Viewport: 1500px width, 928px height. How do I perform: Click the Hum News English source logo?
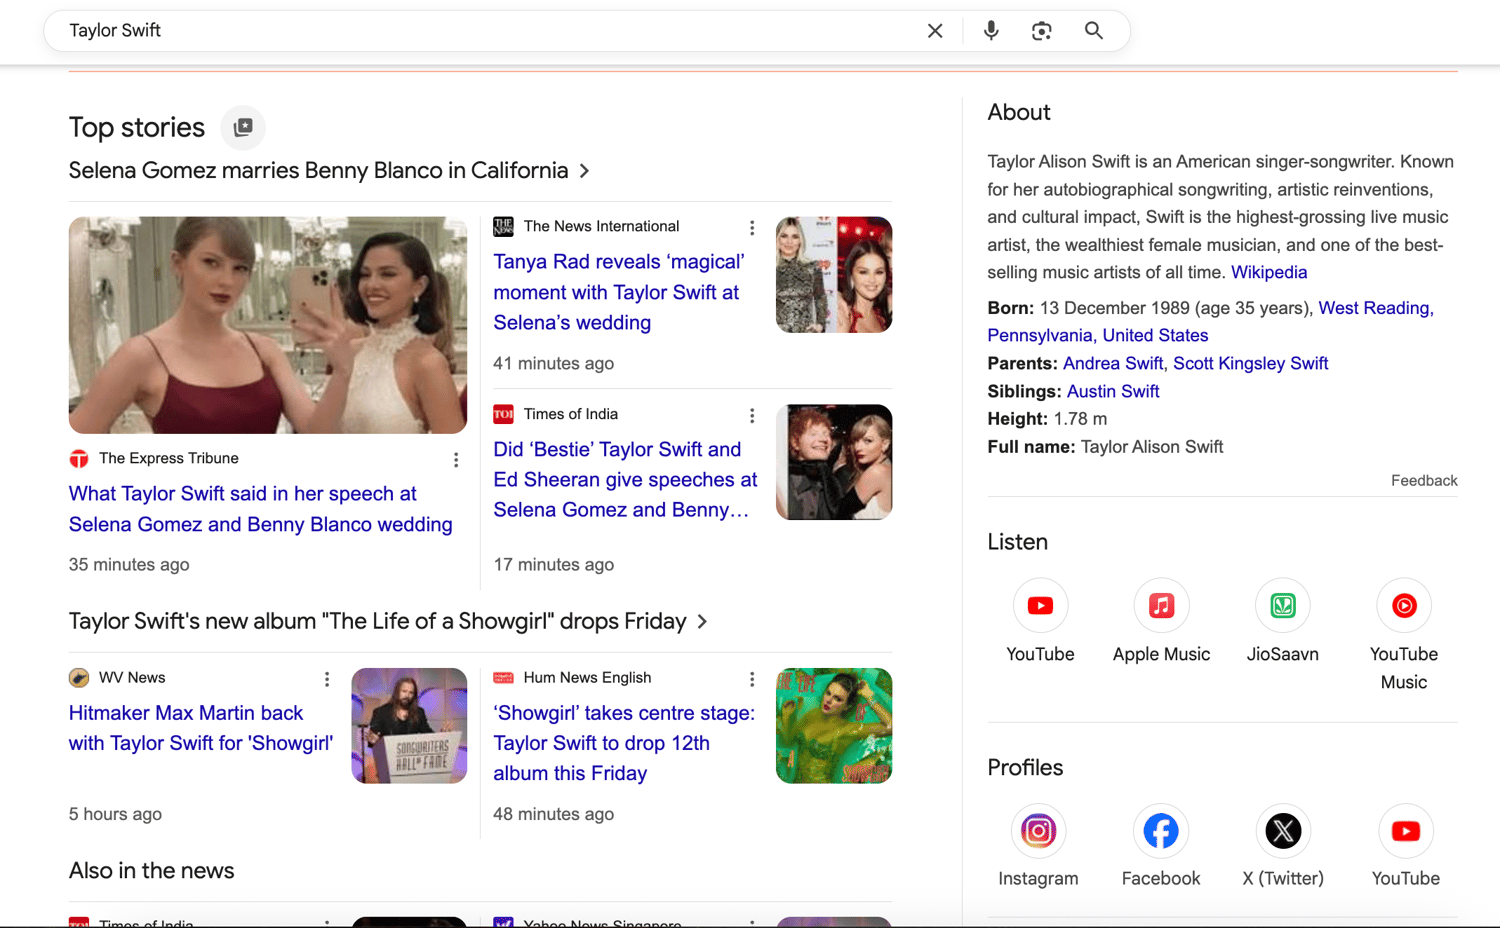(503, 678)
